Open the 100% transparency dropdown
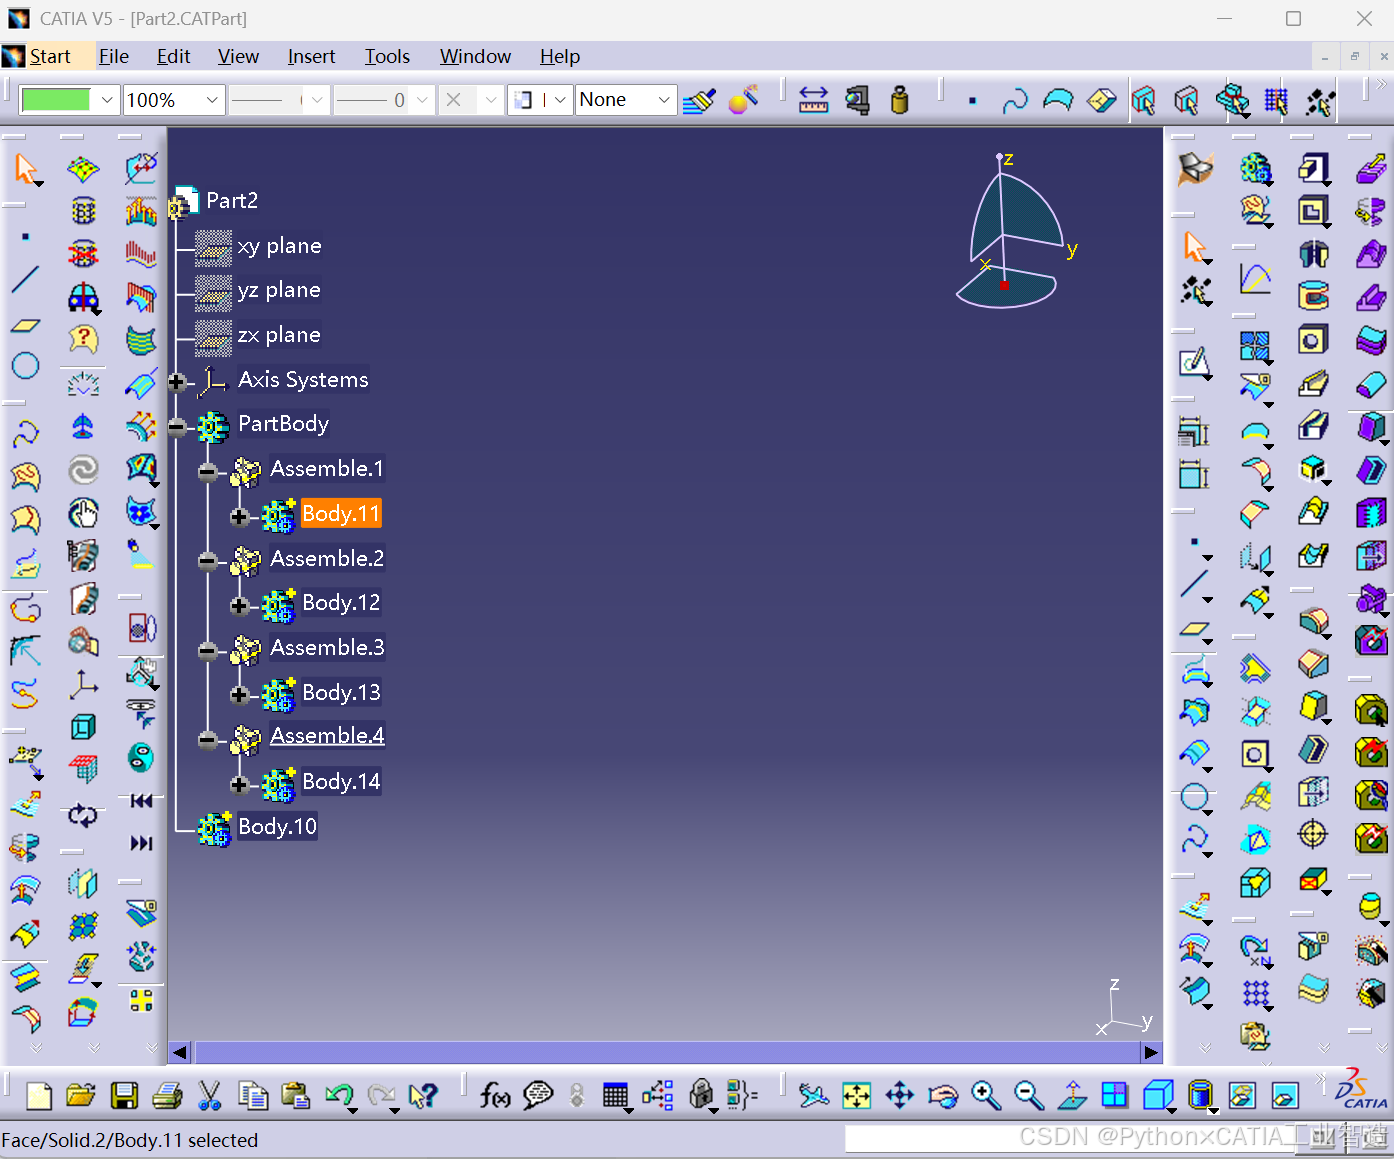 (x=212, y=100)
